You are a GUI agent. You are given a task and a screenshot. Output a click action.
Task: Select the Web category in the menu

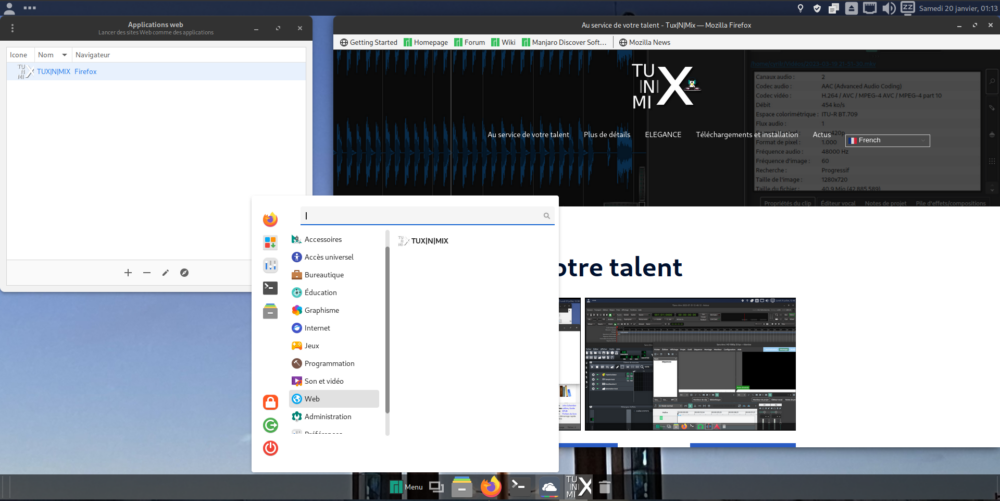pos(334,399)
